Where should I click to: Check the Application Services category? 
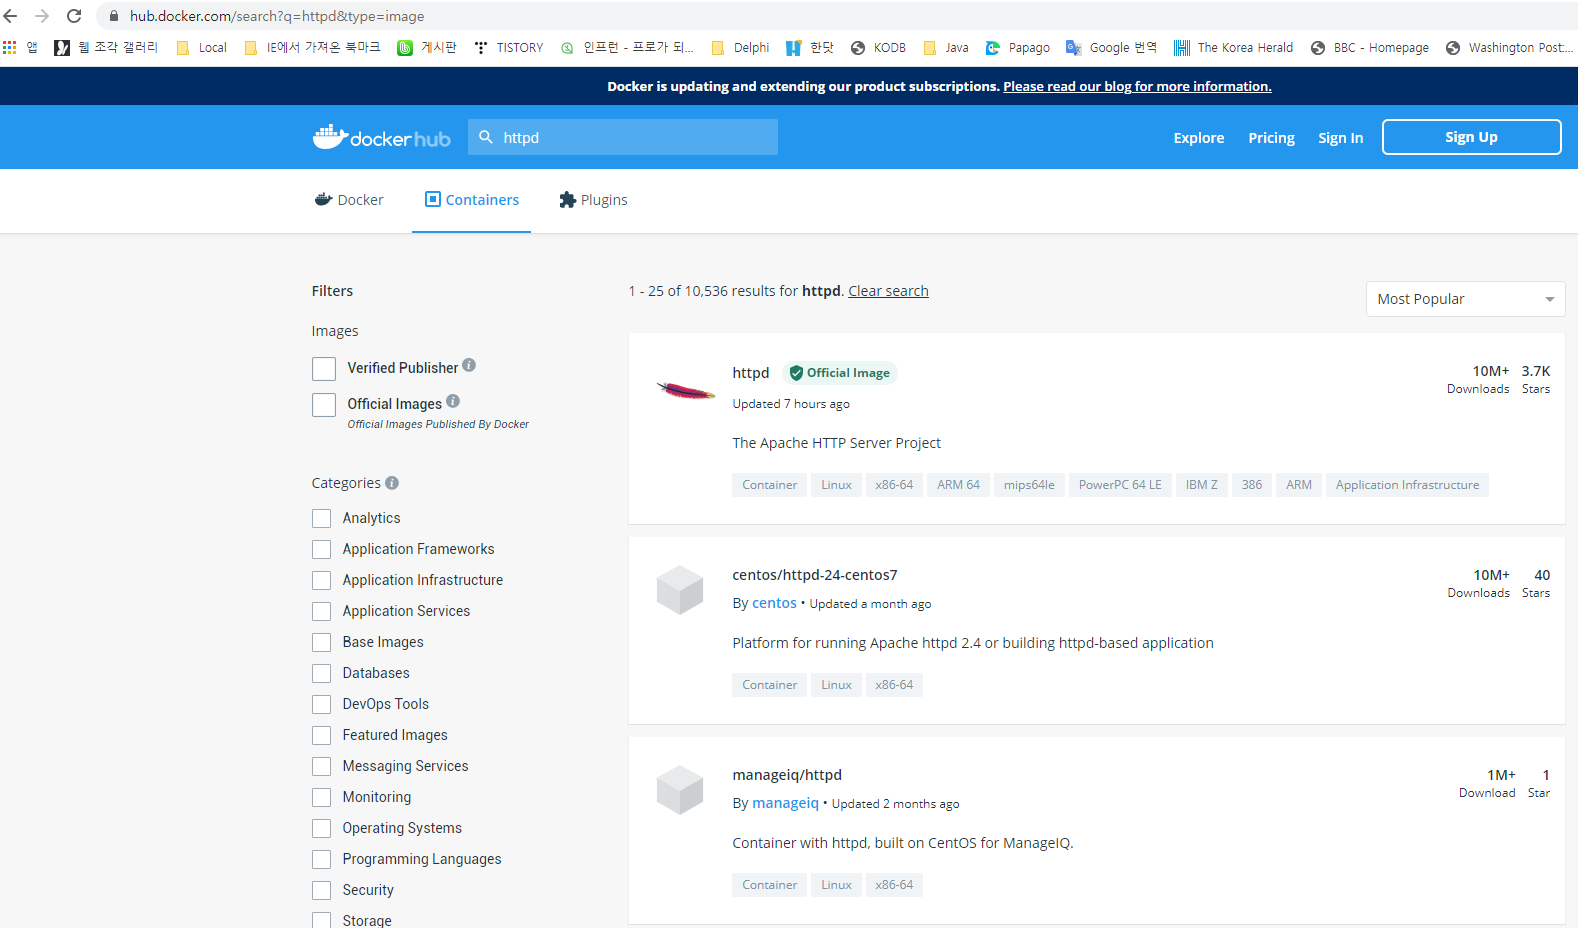[x=321, y=611]
